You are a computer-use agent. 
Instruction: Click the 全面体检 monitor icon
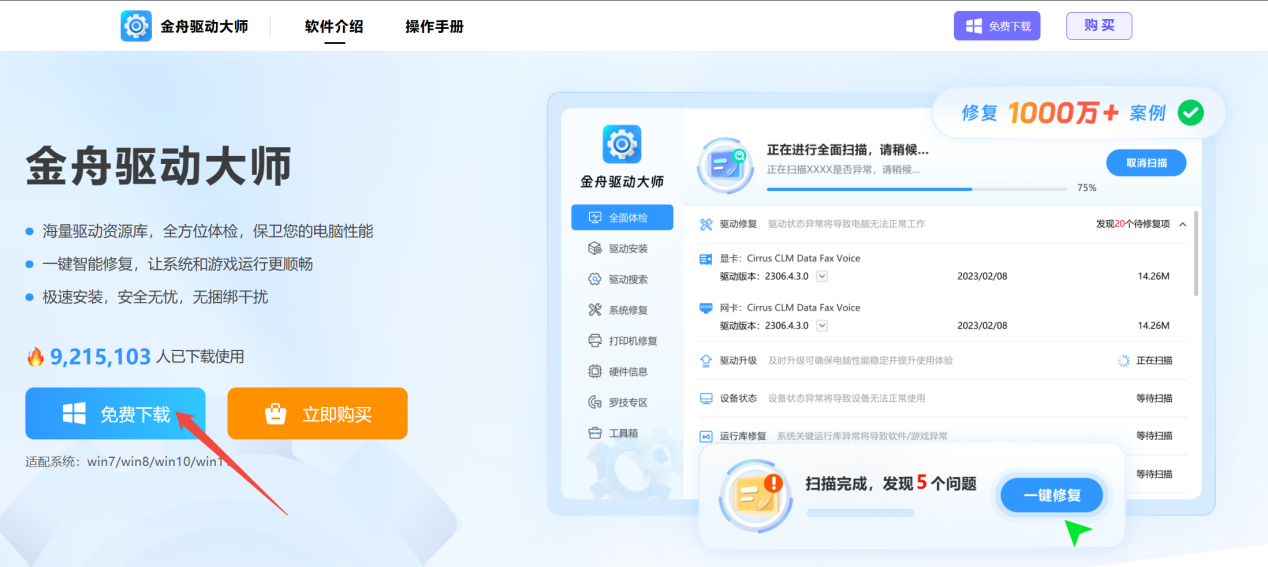point(595,217)
